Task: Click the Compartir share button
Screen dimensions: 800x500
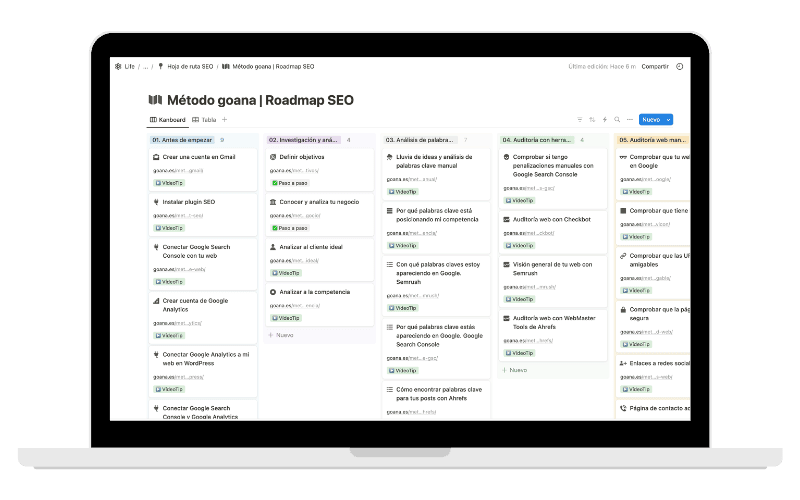Action: (655, 66)
